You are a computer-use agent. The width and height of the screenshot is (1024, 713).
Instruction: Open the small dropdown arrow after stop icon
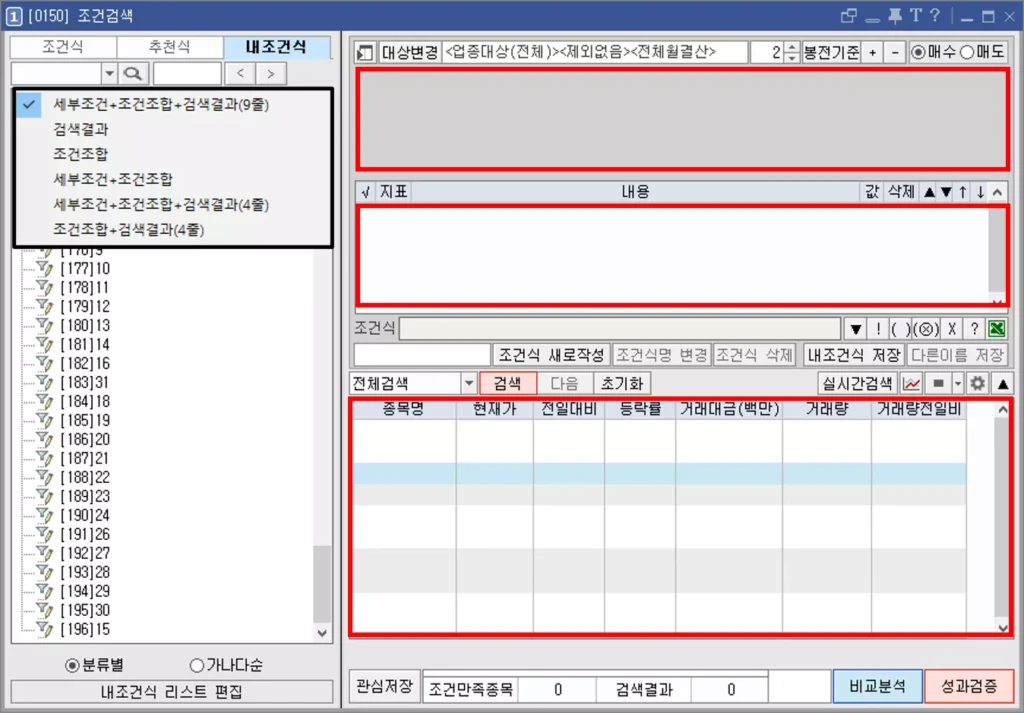[x=958, y=384]
